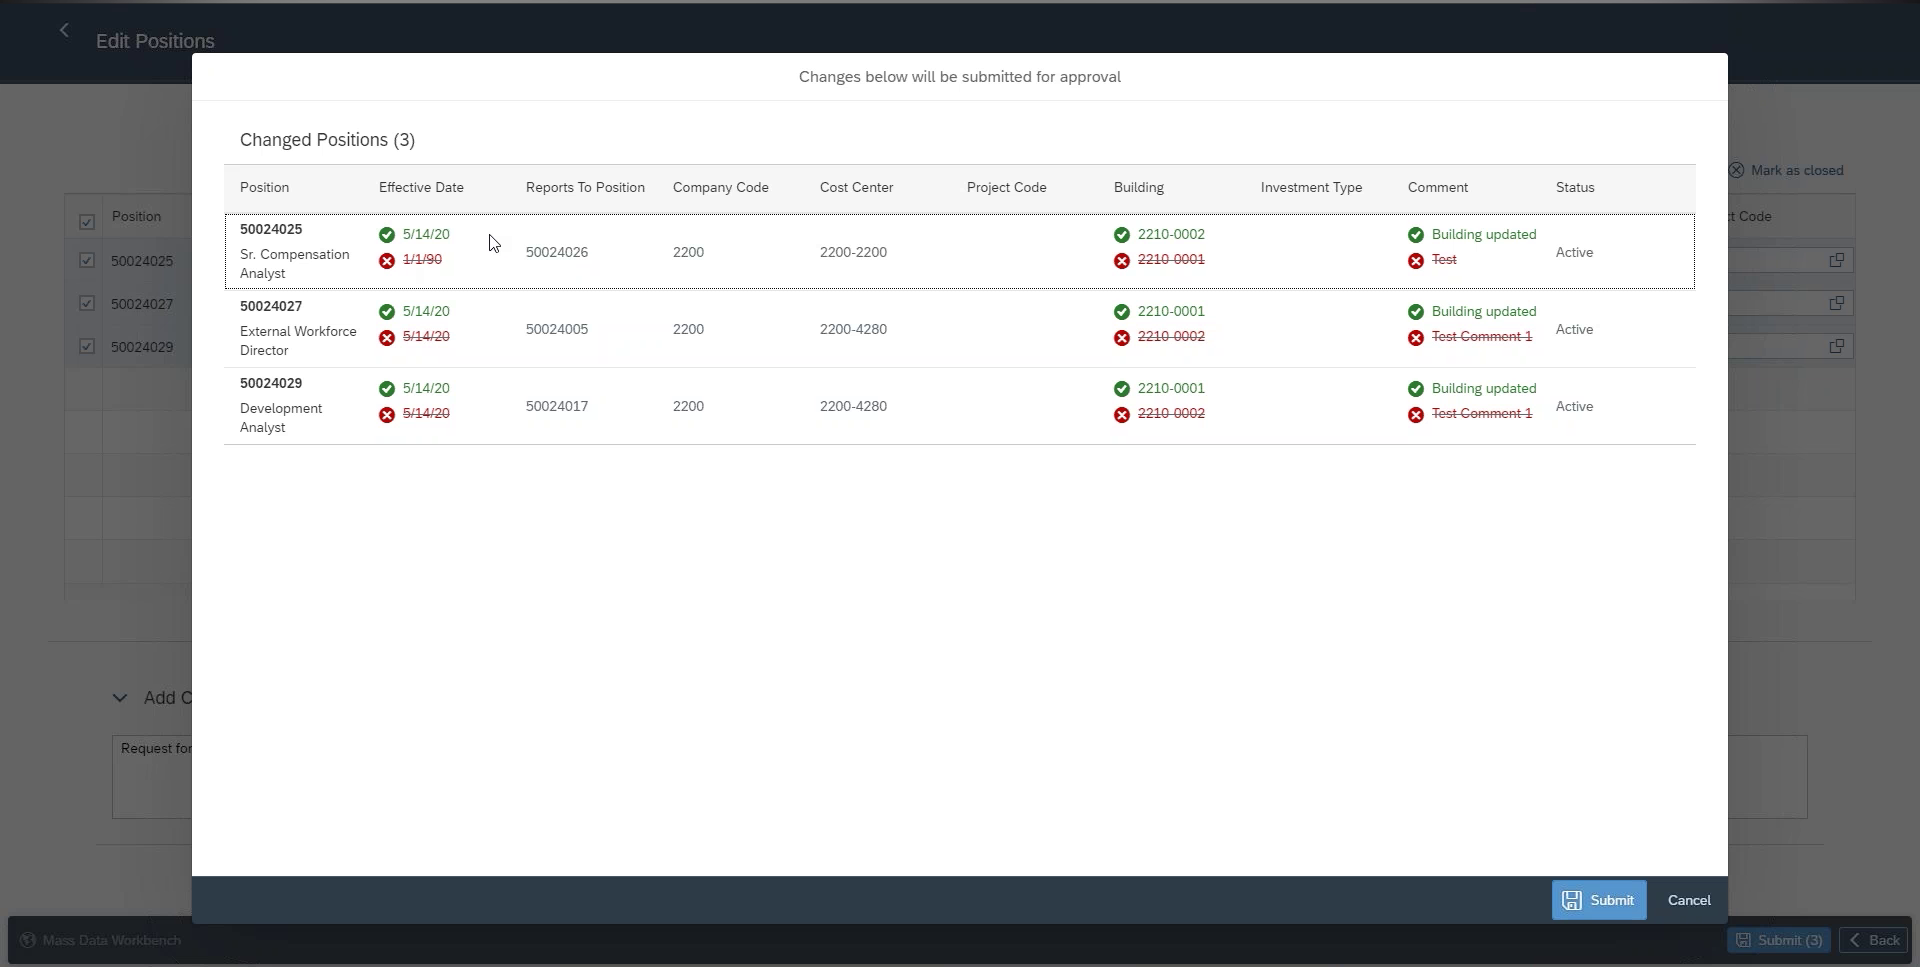The image size is (1920, 967).
Task: Click red X icon beside struck-through 1/1/90 date
Action: click(x=387, y=261)
